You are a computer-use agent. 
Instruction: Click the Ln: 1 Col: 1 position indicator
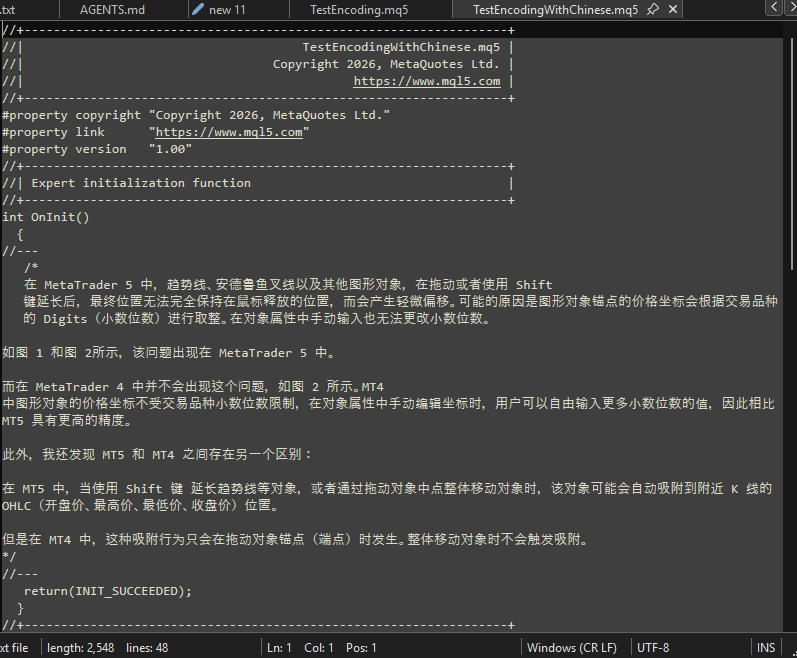pos(300,648)
